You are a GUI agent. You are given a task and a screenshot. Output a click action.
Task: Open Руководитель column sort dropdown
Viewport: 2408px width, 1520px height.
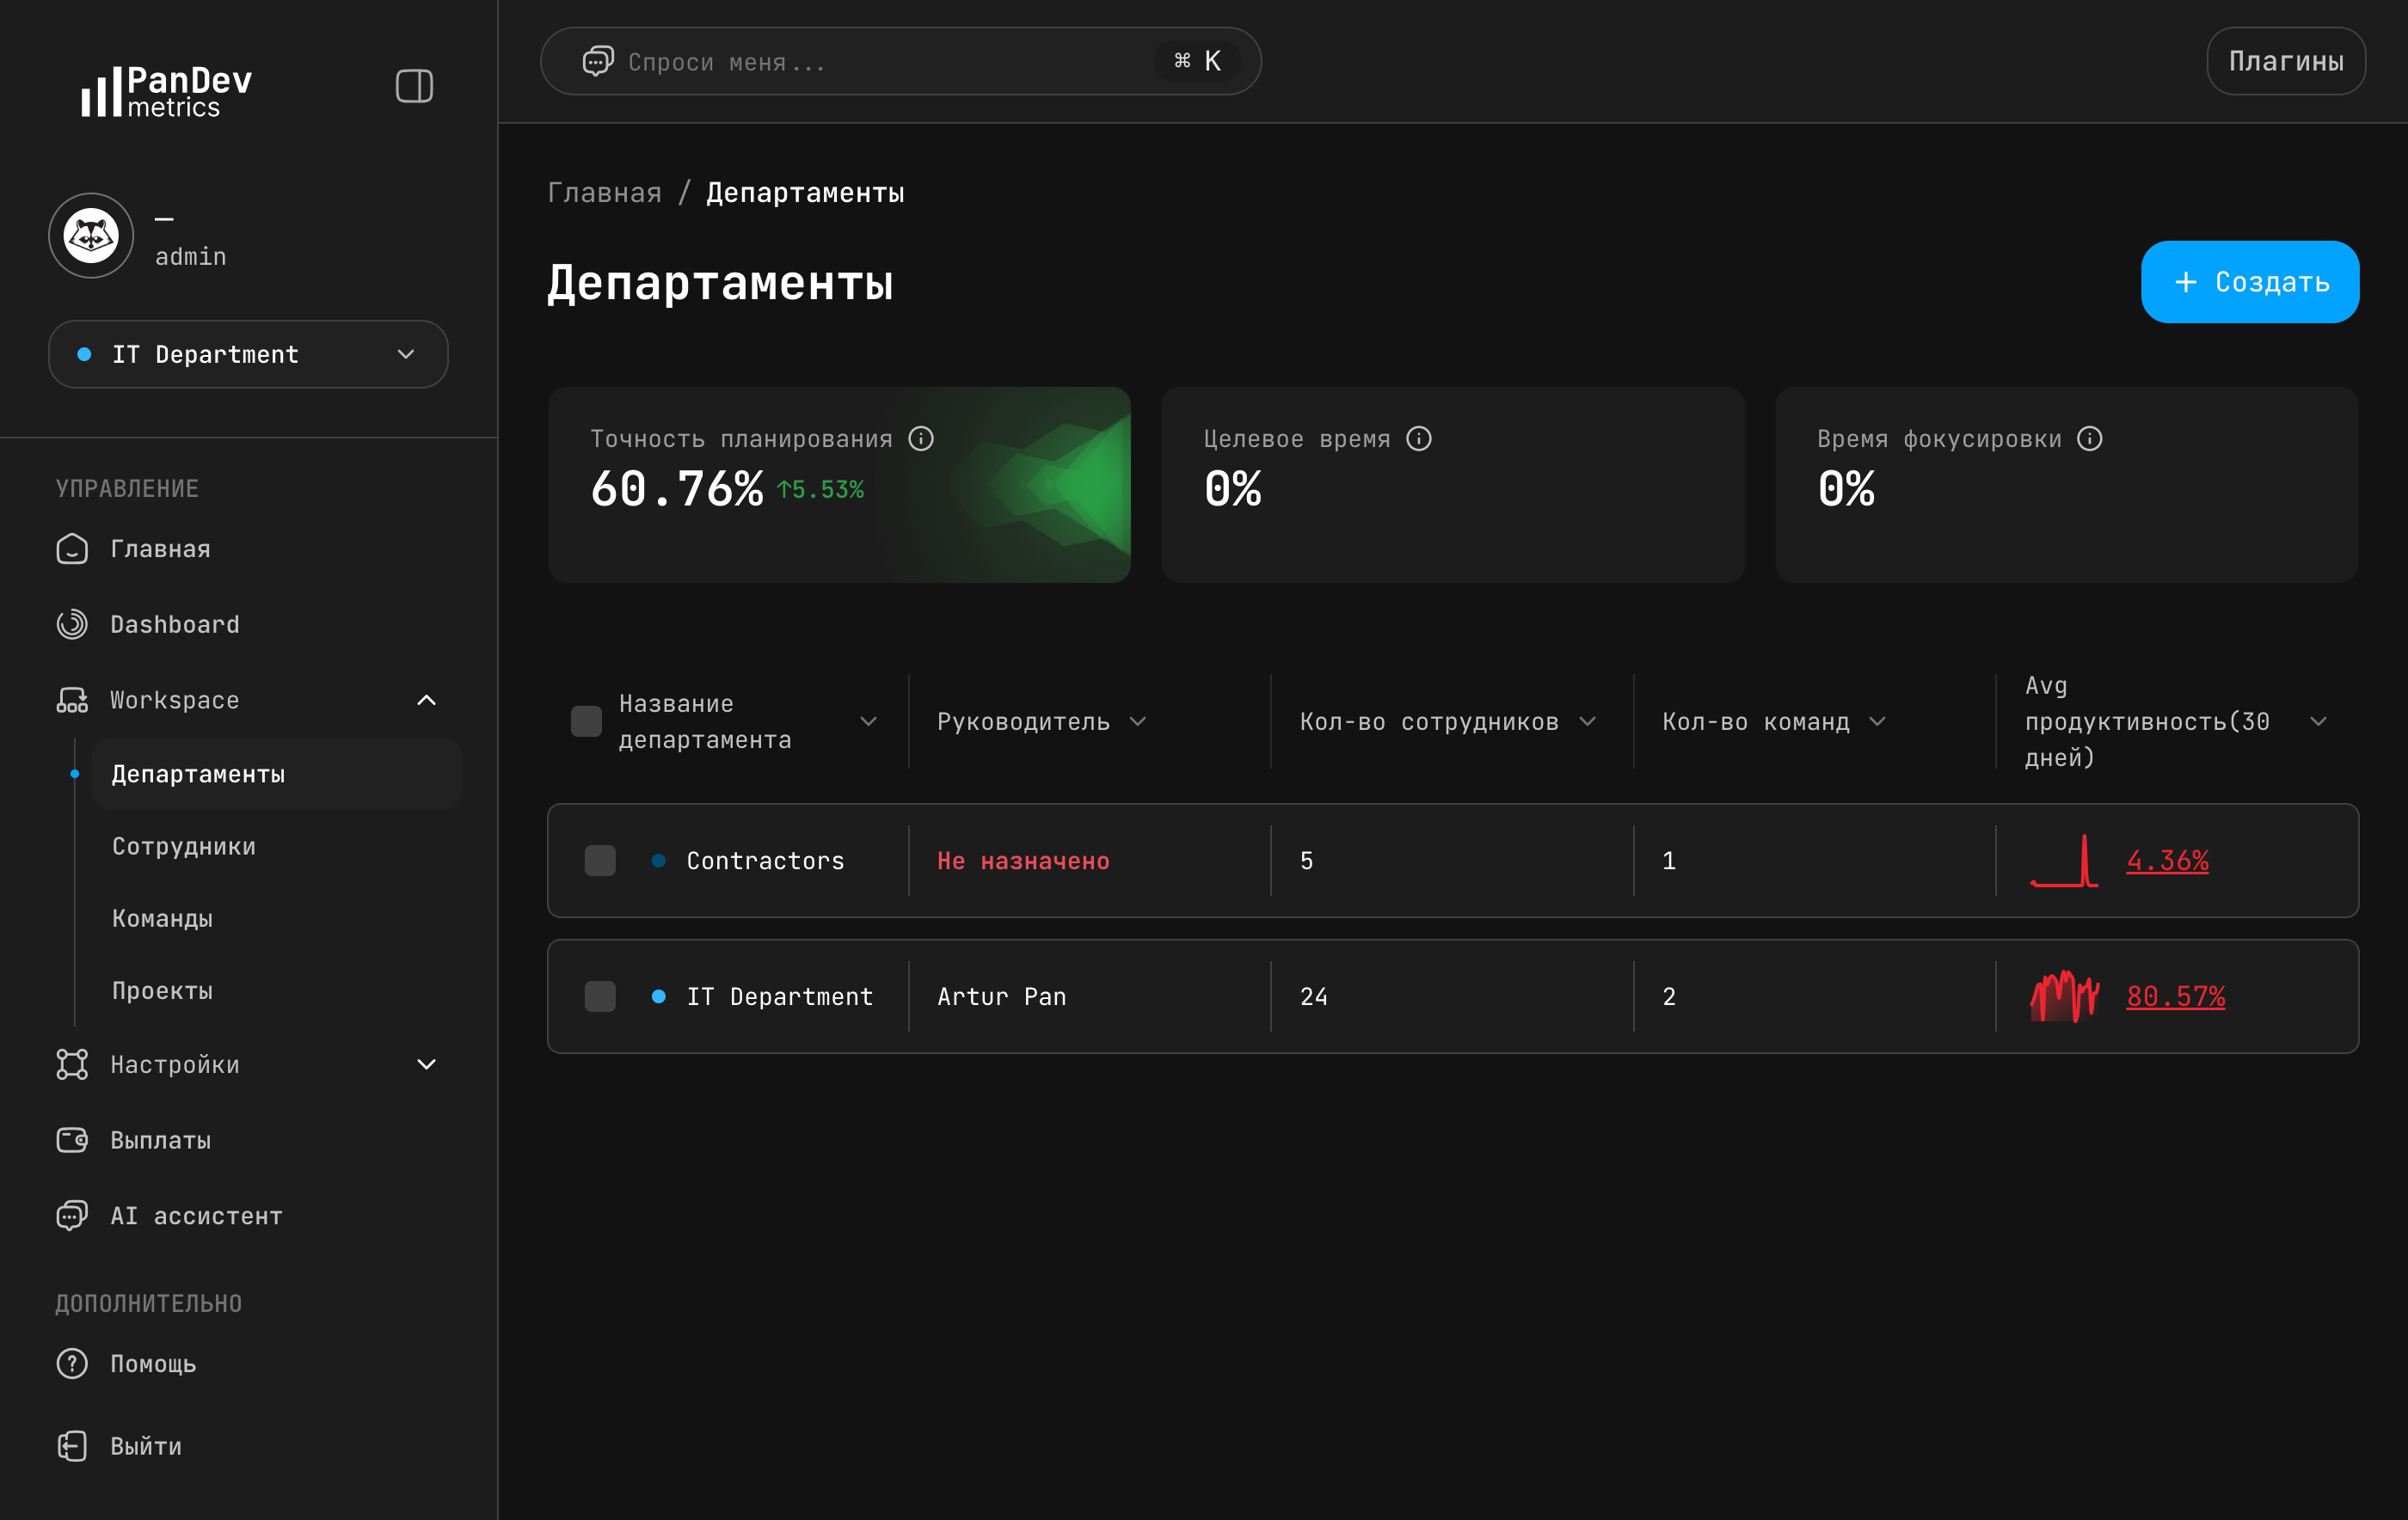[1138, 721]
